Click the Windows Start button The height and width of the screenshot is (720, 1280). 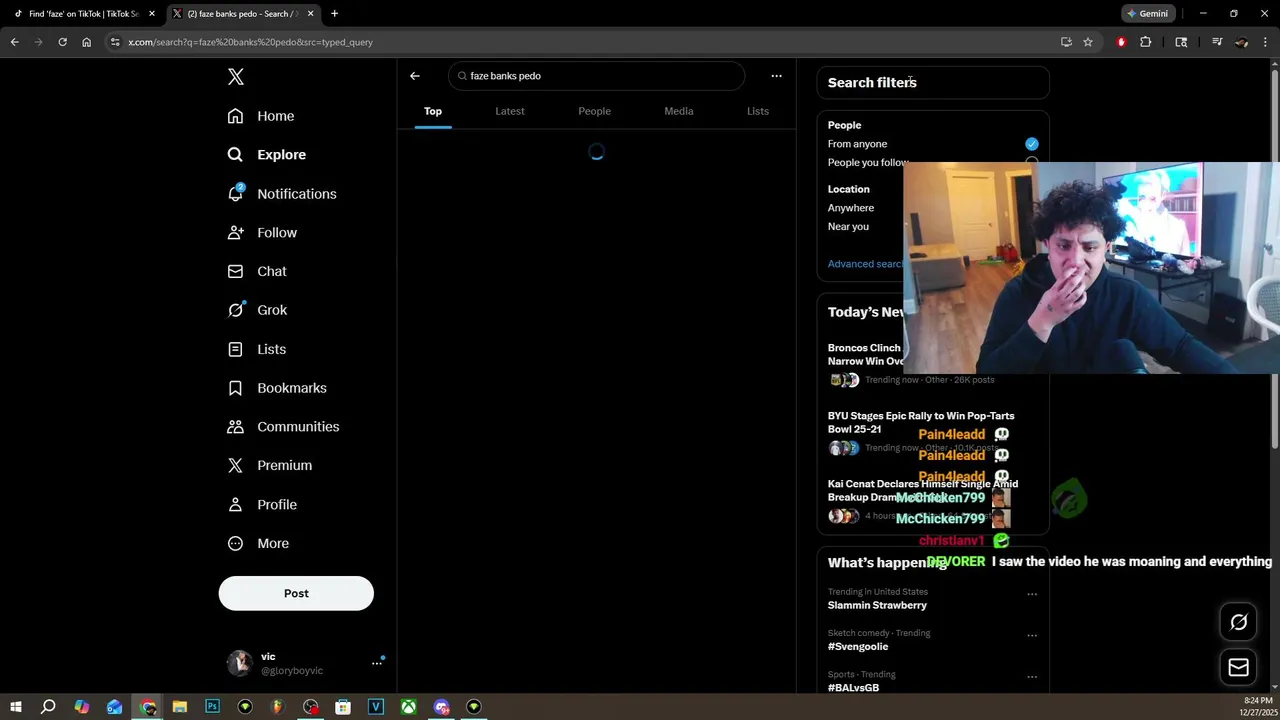(x=16, y=707)
